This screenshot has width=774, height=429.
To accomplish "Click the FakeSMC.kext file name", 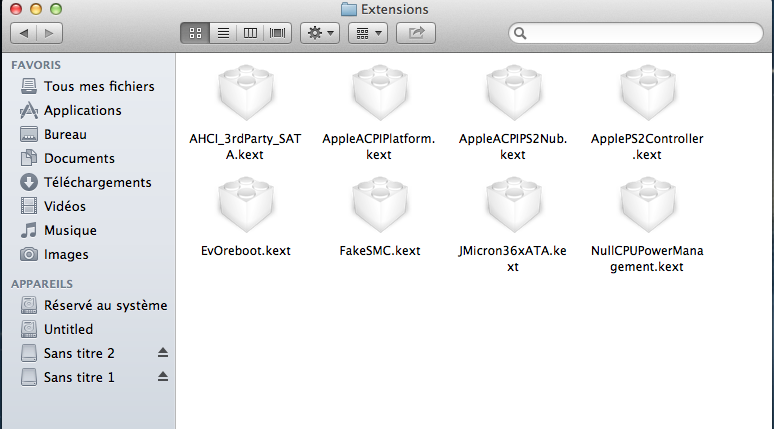I will pyautogui.click(x=380, y=251).
